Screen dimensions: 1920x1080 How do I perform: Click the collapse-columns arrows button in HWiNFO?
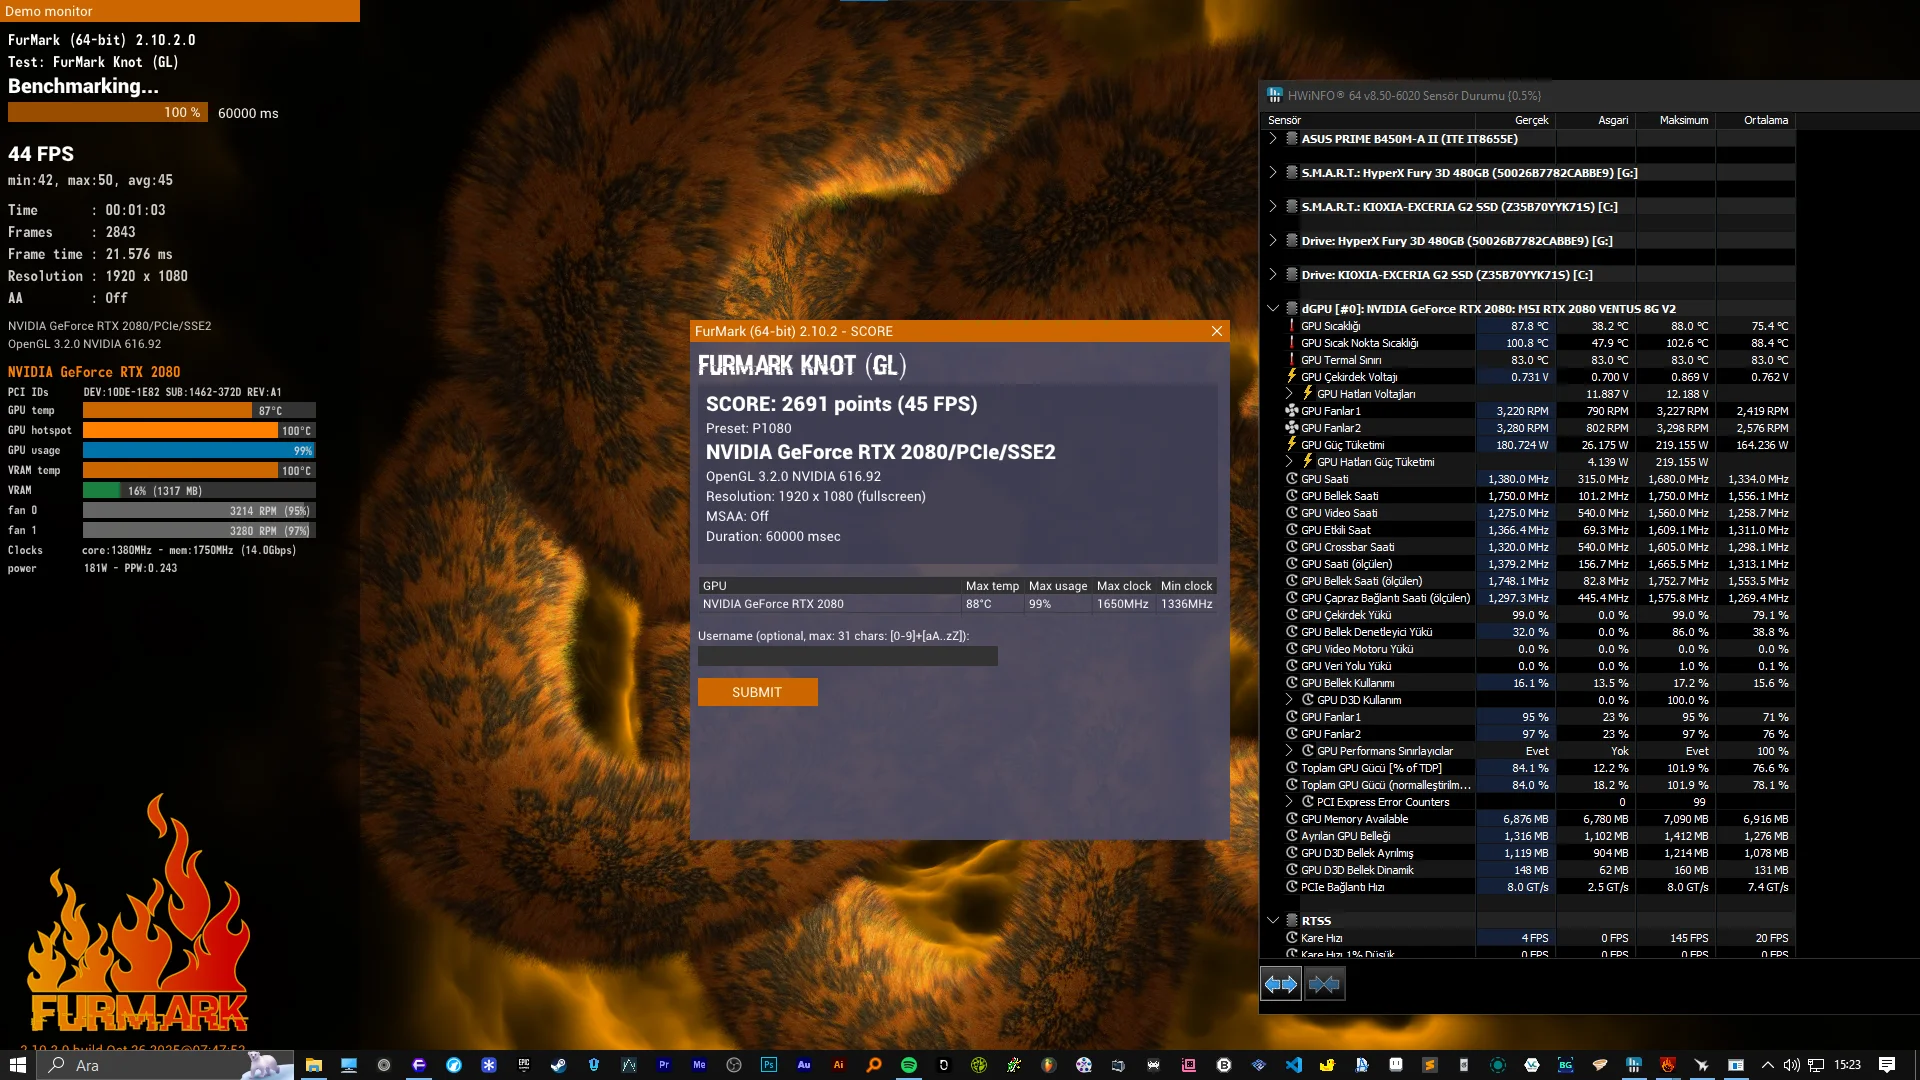point(1324,984)
